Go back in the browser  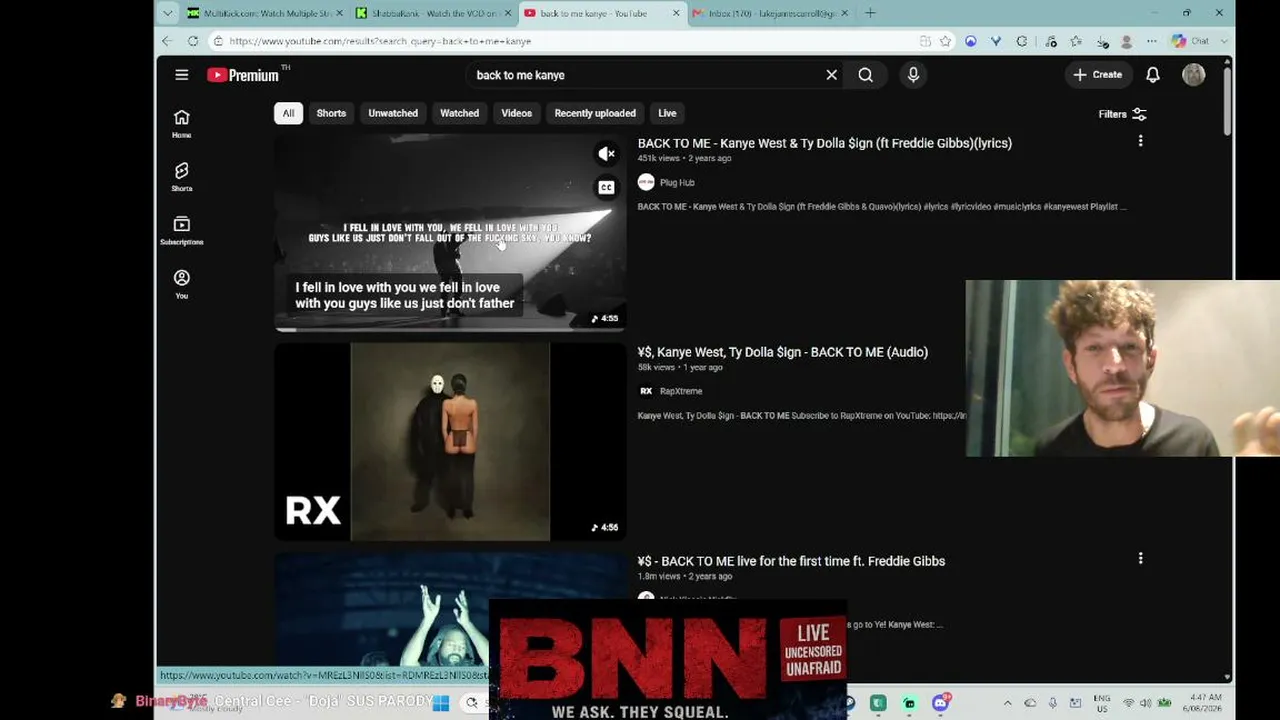click(167, 41)
